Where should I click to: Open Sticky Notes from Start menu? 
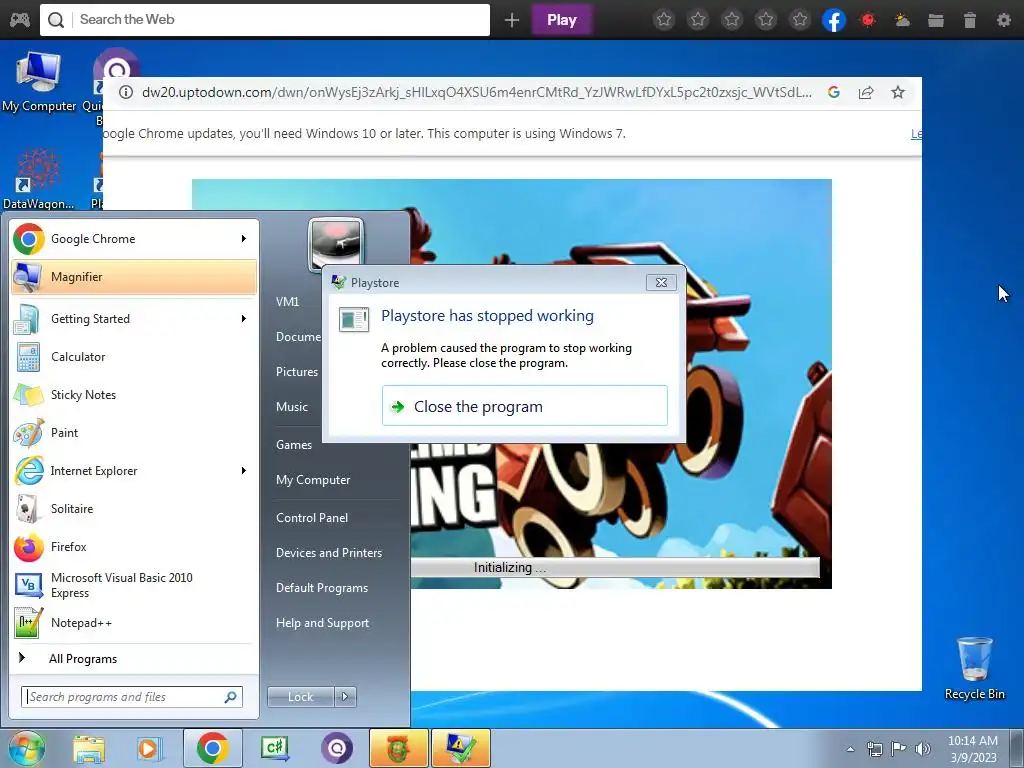pyautogui.click(x=134, y=394)
